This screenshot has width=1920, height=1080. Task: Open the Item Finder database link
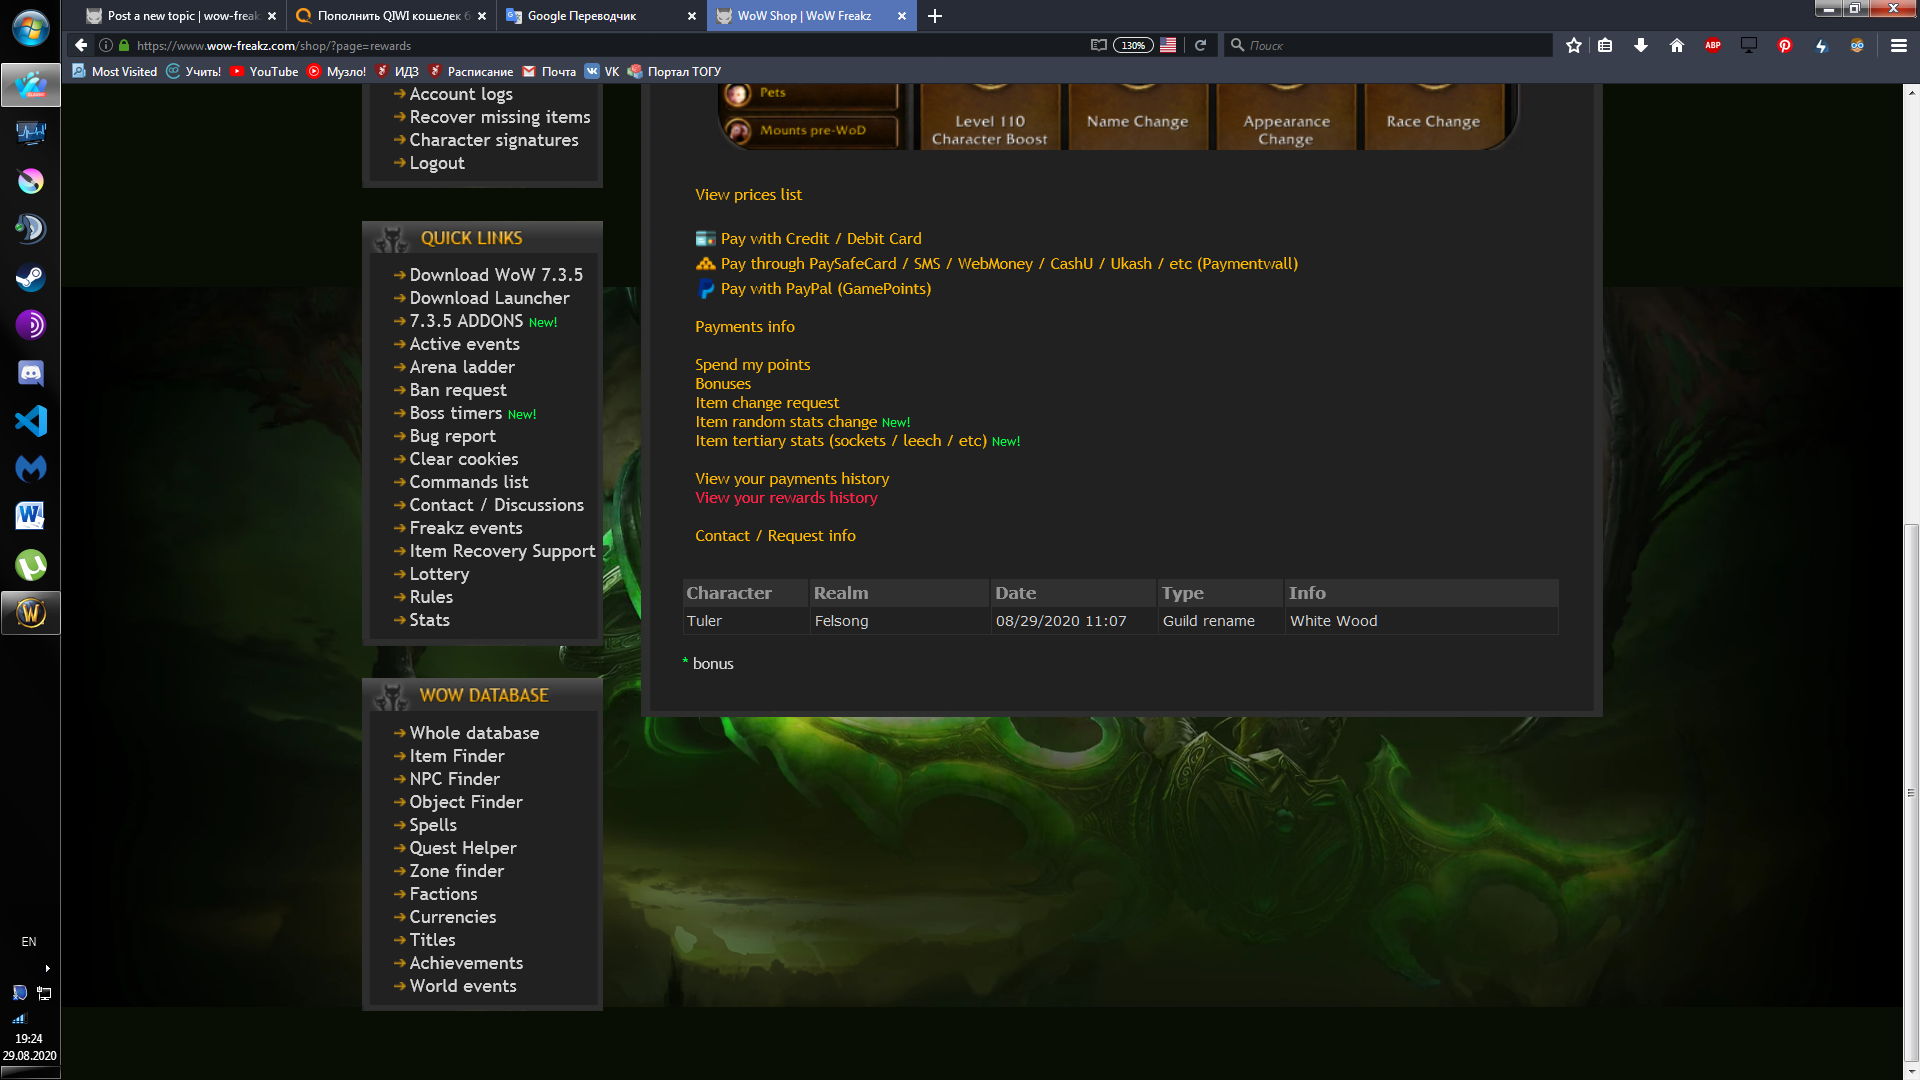[x=457, y=755]
